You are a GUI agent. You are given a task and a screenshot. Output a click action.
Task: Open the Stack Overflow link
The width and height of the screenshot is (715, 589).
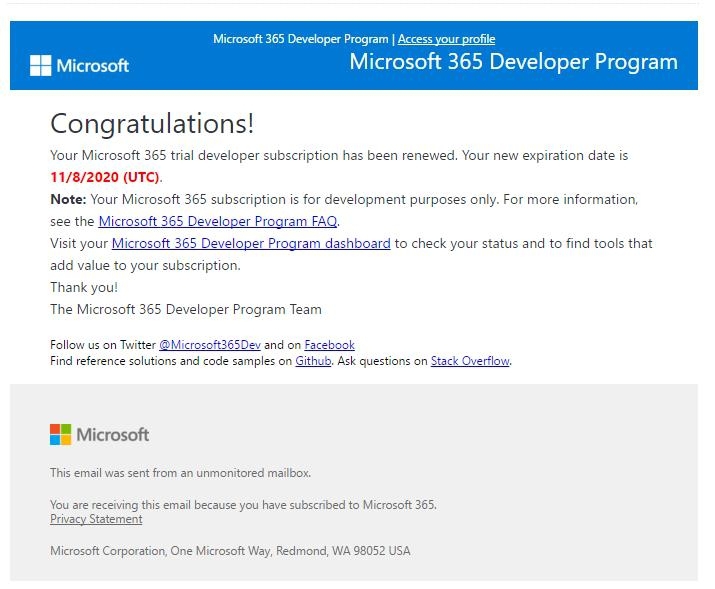470,361
